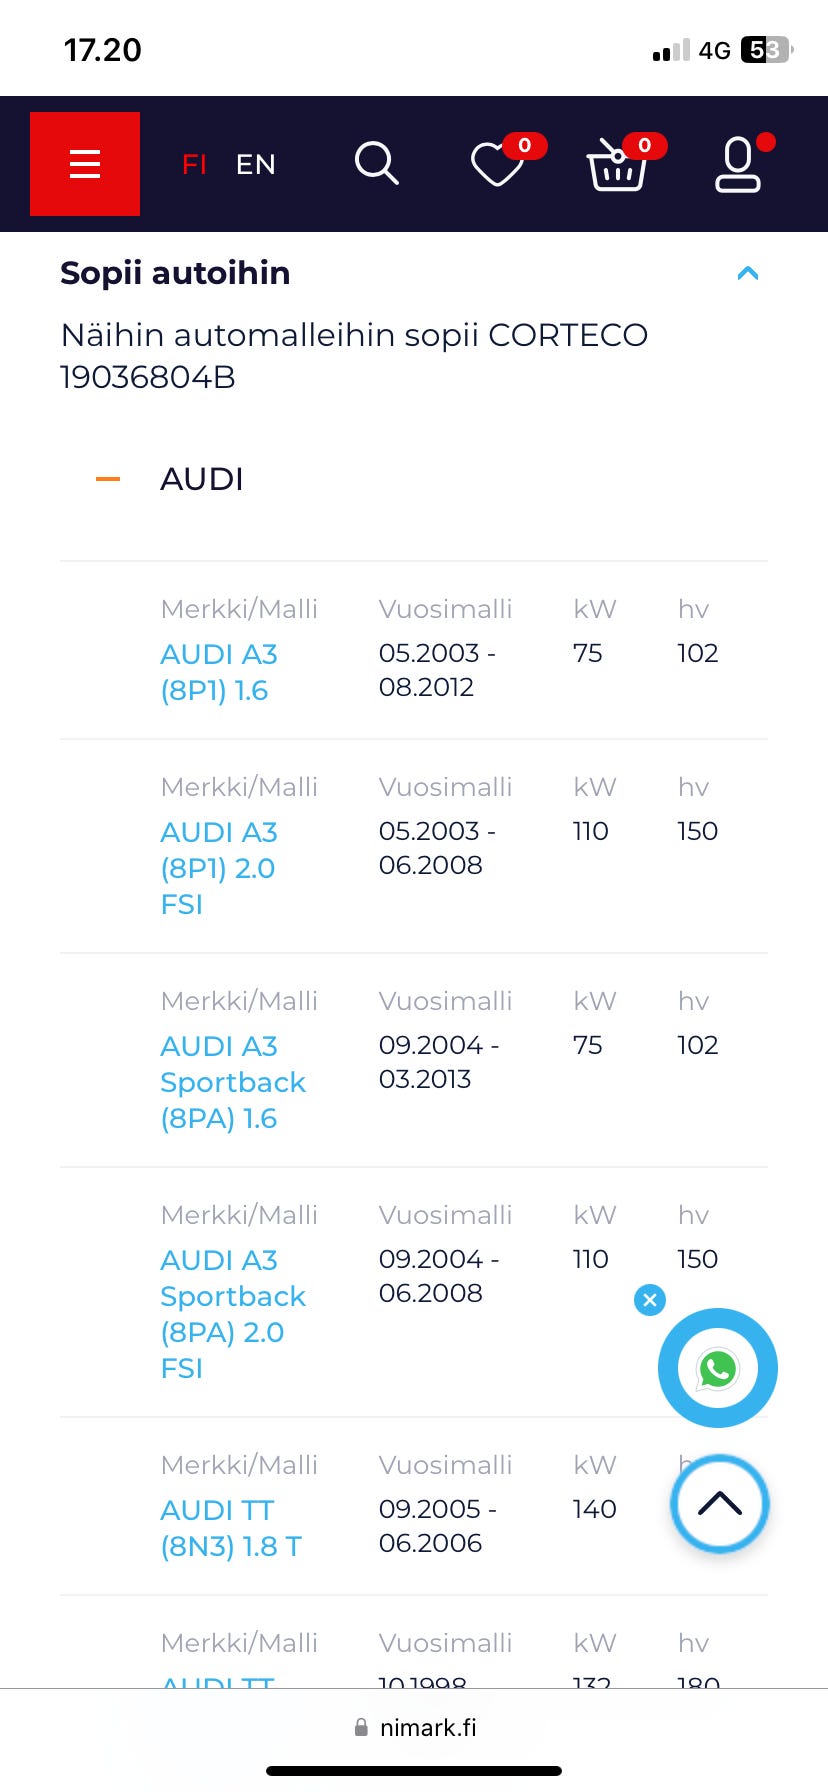The width and height of the screenshot is (828, 1792).
Task: Open the red hamburger menu
Action: tap(85, 164)
